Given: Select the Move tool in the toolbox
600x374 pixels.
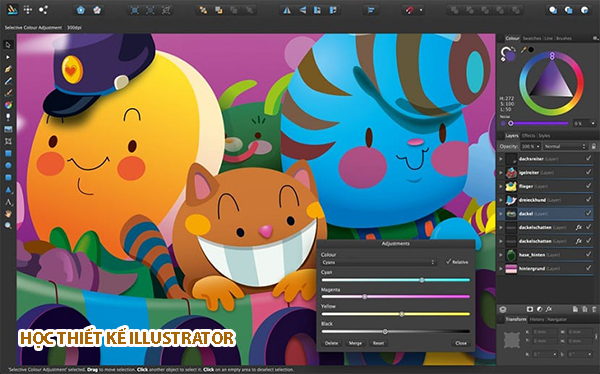Looking at the screenshot, I should click(8, 45).
